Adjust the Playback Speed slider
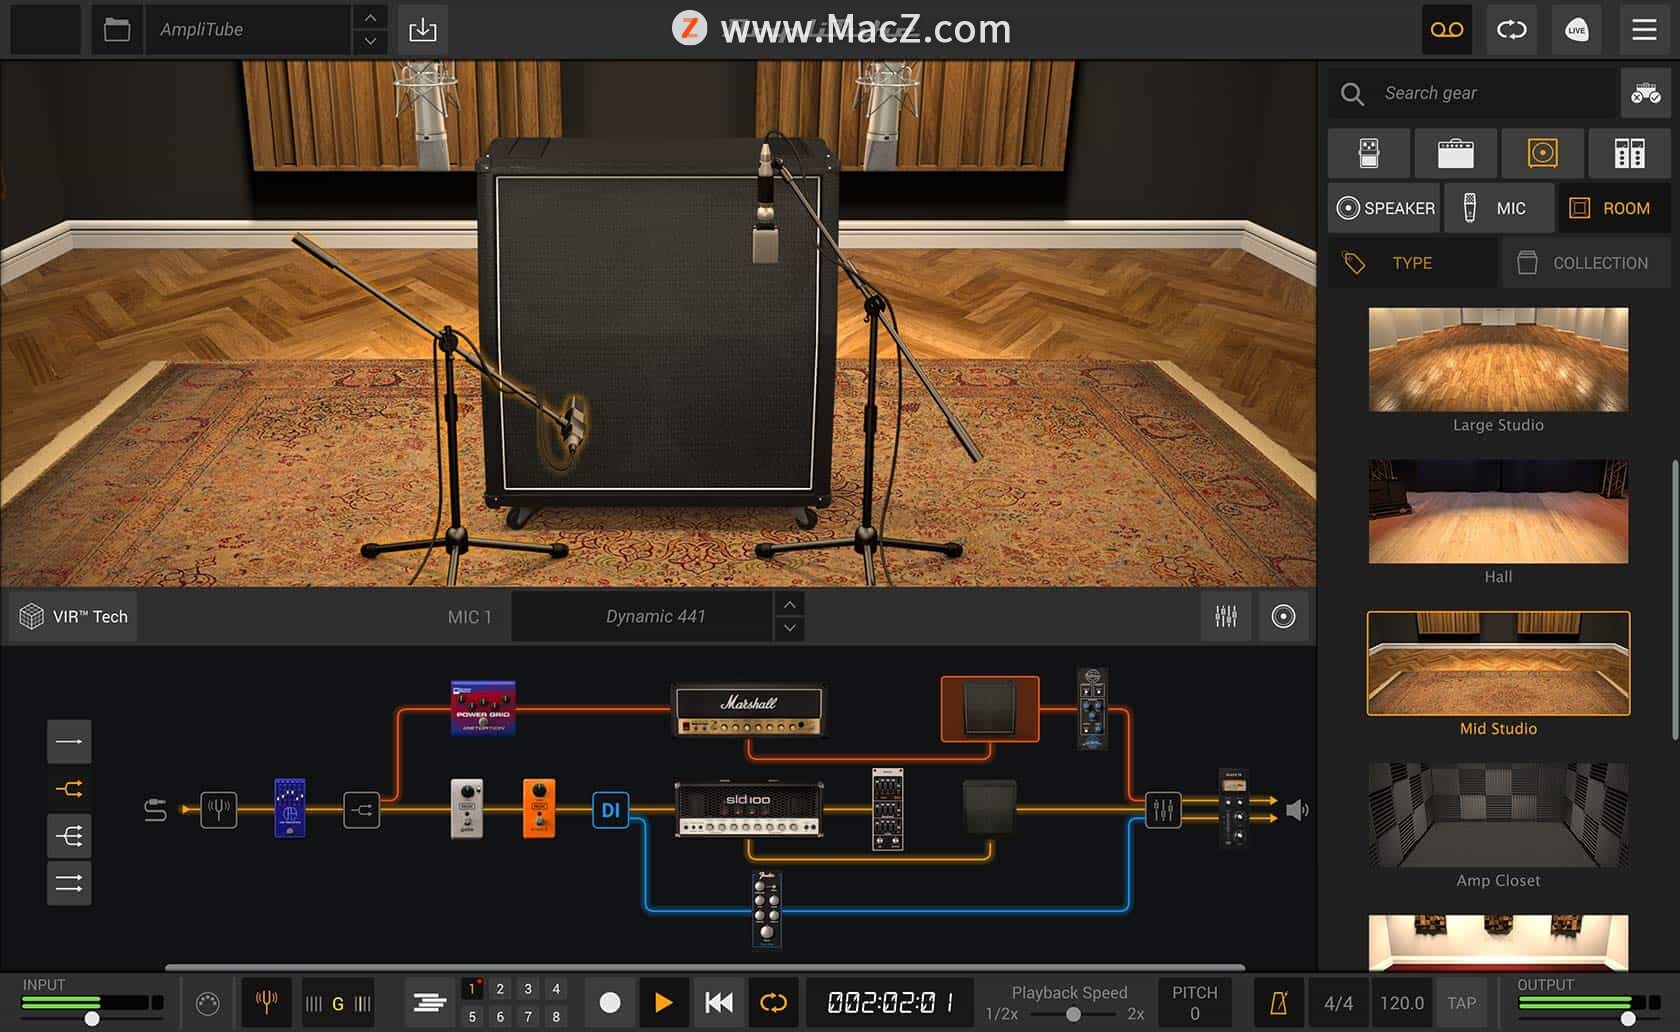Screen dimensions: 1680x1032 1072,1014
